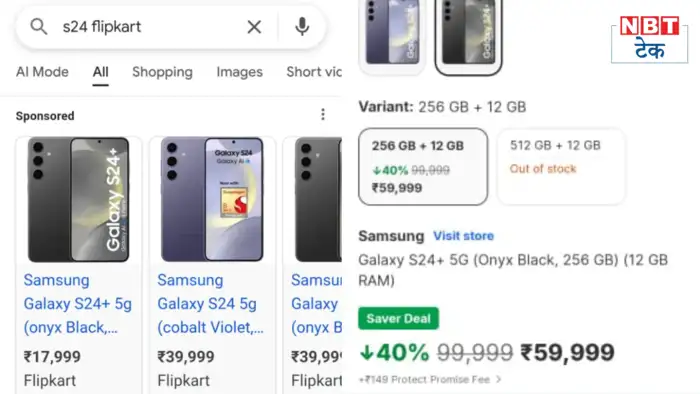Screen dimensions: 700x394
Task: Clear the search query with X icon
Action: (x=254, y=27)
